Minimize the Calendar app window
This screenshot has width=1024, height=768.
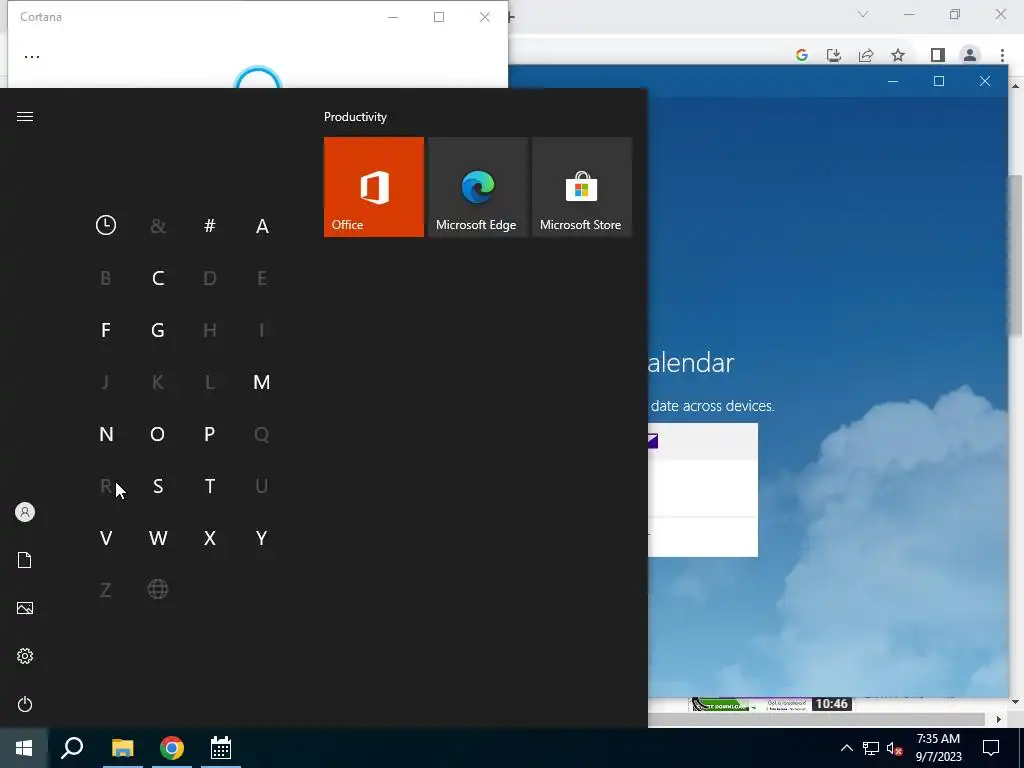click(893, 81)
